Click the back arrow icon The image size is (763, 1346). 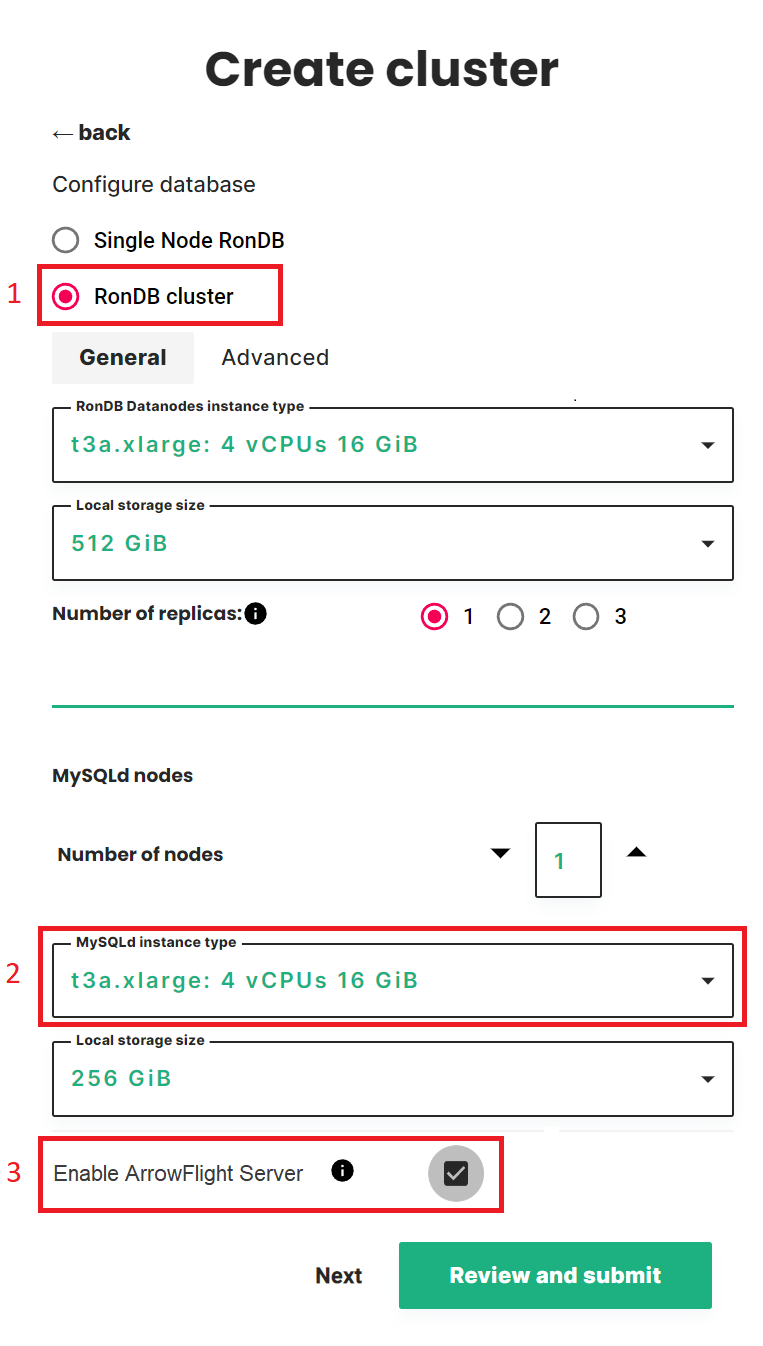(62, 131)
